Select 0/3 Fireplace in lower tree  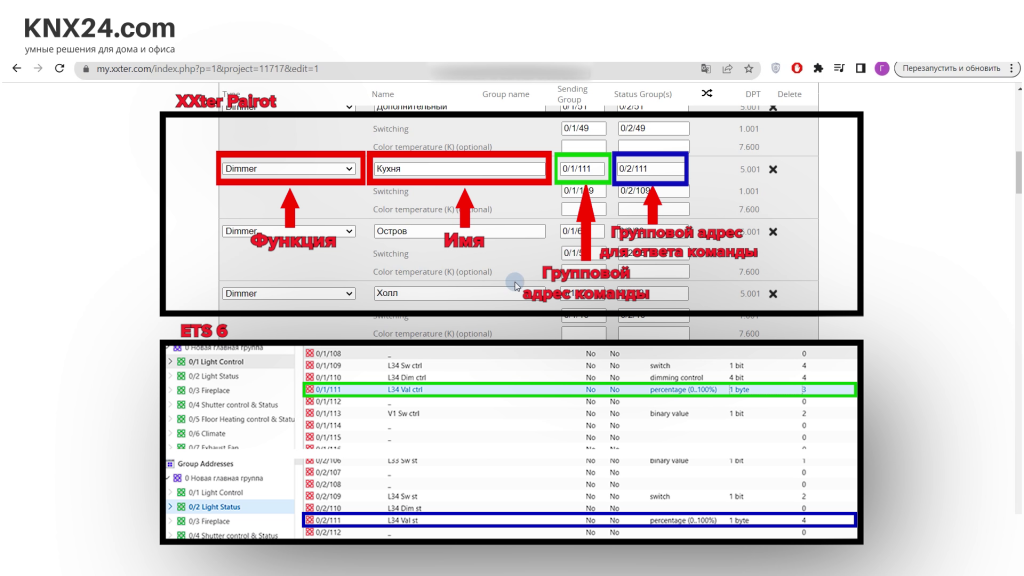pos(209,521)
